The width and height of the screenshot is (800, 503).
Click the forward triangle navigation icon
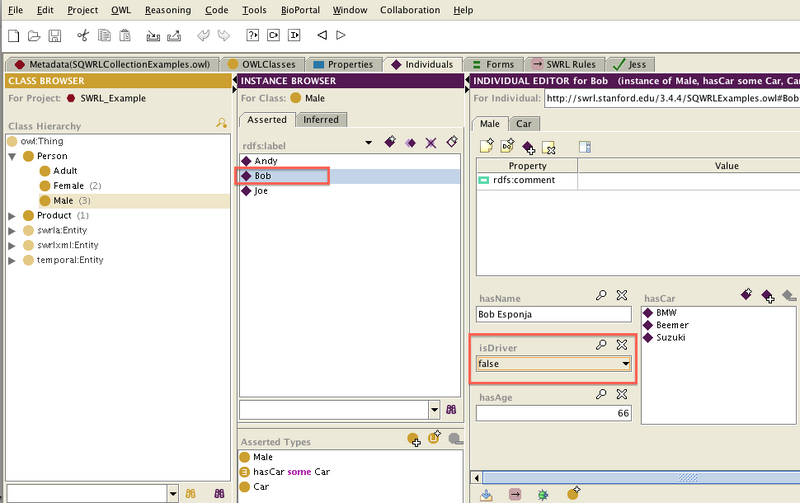(341, 35)
